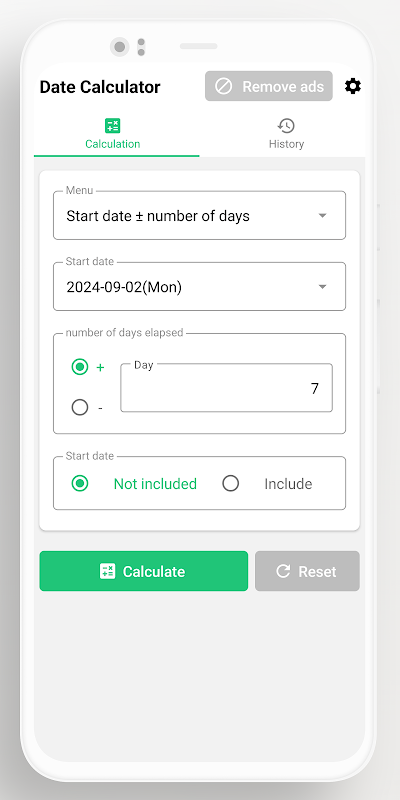This screenshot has width=400, height=800.
Task: Click the Remove ads button
Action: click(269, 86)
